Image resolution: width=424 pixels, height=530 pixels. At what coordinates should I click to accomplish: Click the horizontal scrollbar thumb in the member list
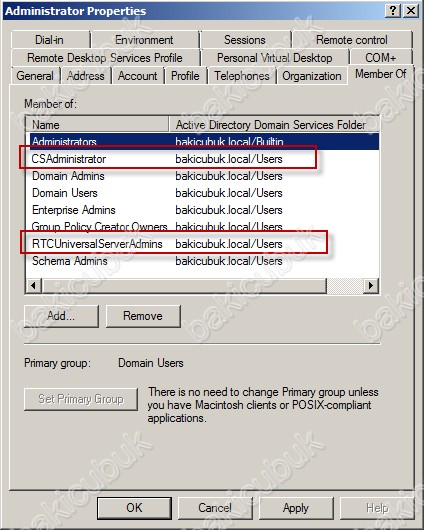184,286
